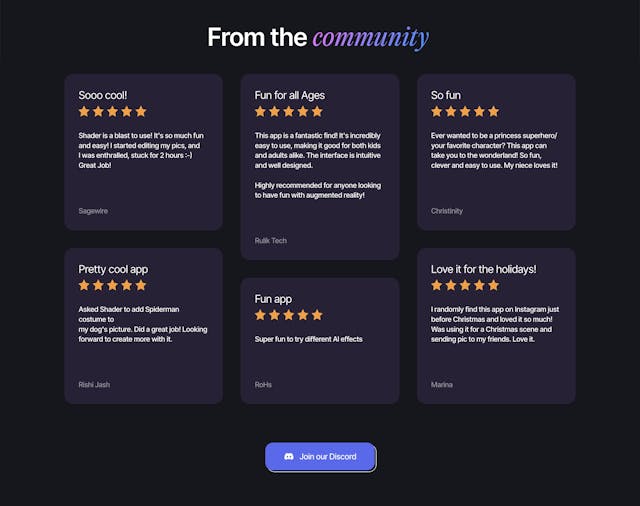
Task: Click the "Fun for all Ages" review title
Action: coord(290,95)
